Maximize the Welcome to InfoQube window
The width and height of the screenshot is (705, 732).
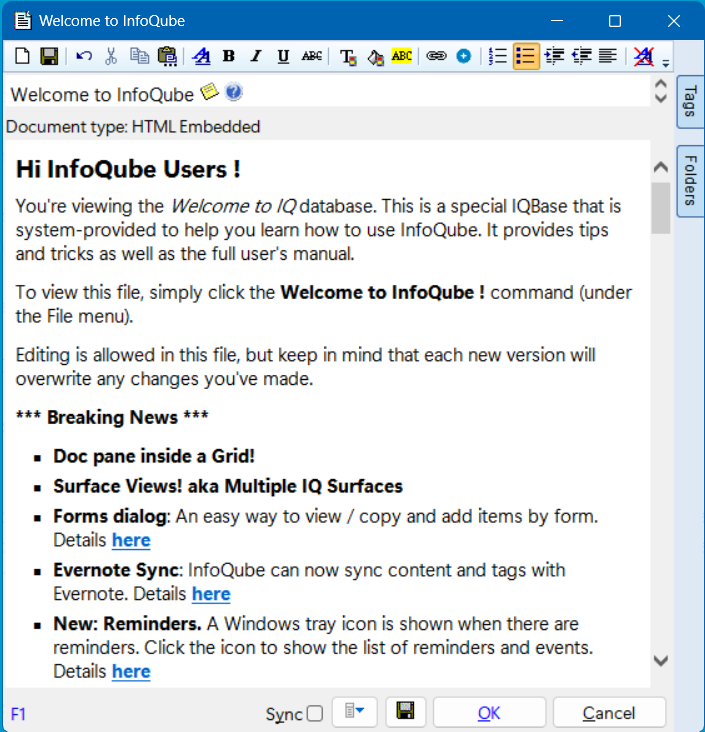[x=615, y=21]
